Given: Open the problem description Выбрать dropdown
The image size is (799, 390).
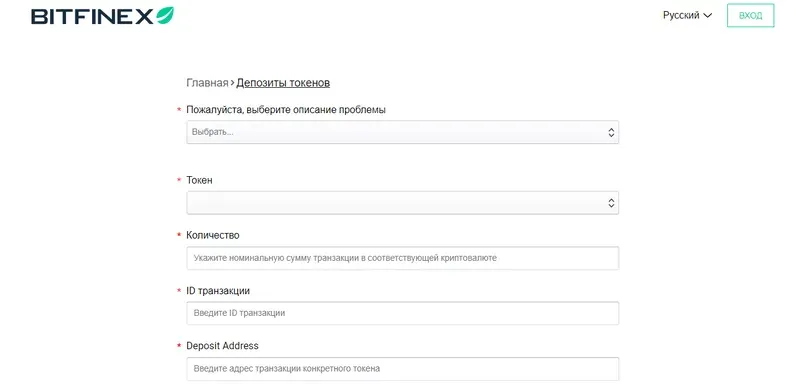Looking at the screenshot, I should [403, 132].
